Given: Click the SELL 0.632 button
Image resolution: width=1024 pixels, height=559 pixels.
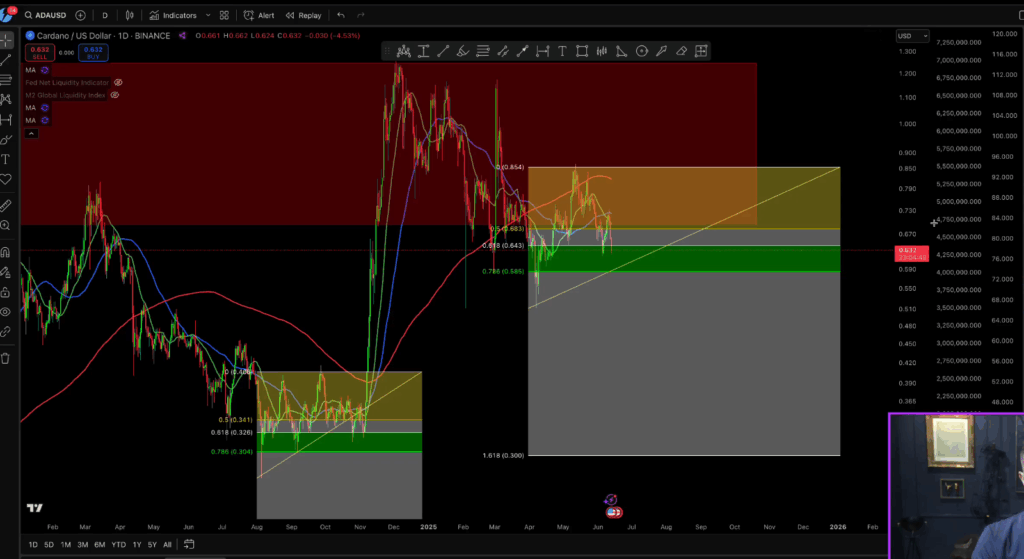Looking at the screenshot, I should 40,53.
